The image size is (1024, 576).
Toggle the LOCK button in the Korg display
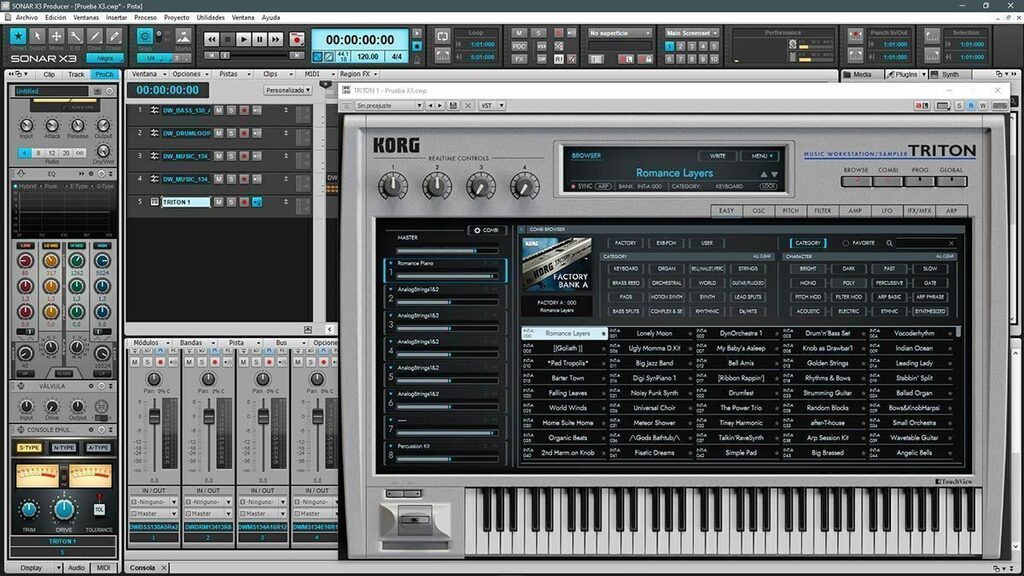[768, 187]
